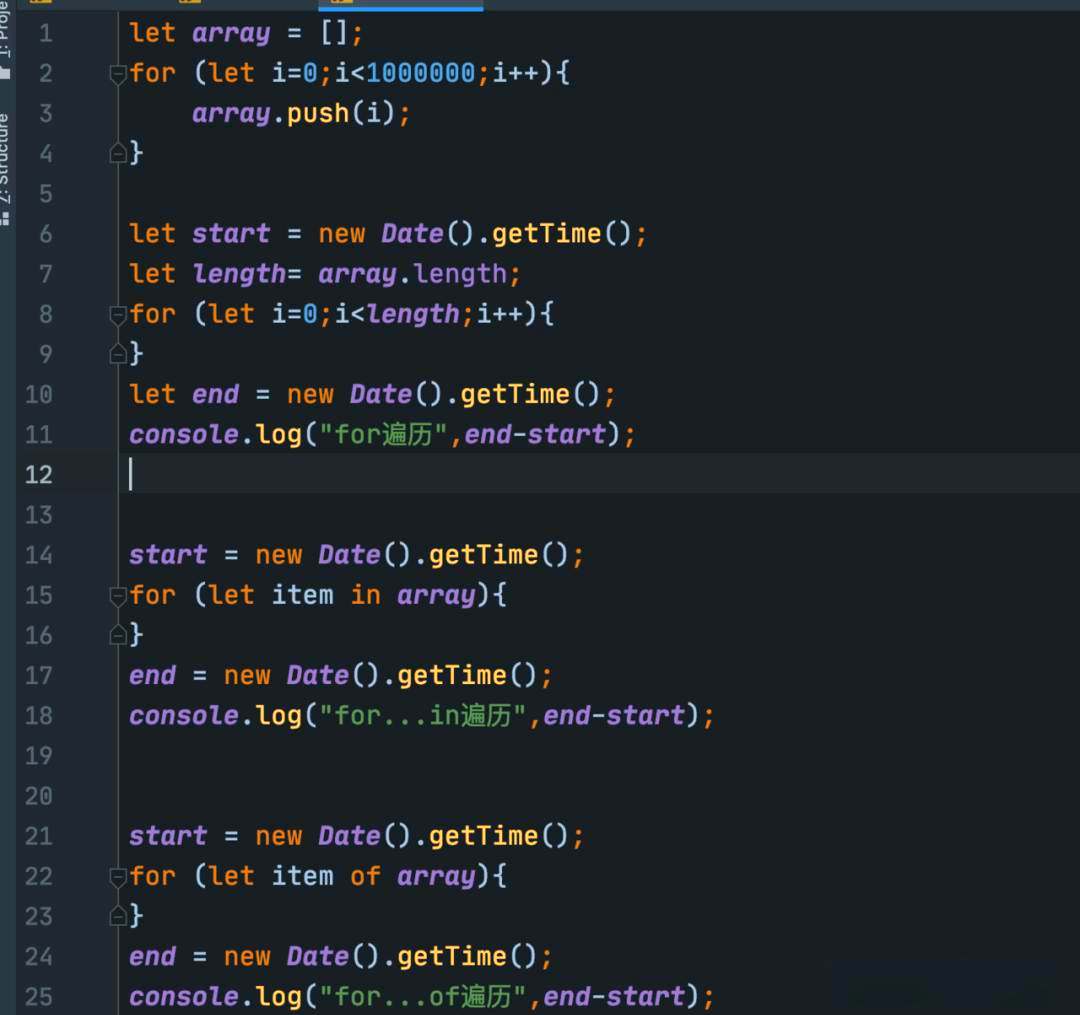Click line number 25 in the gutter
The image size is (1080, 1015).
[39, 996]
